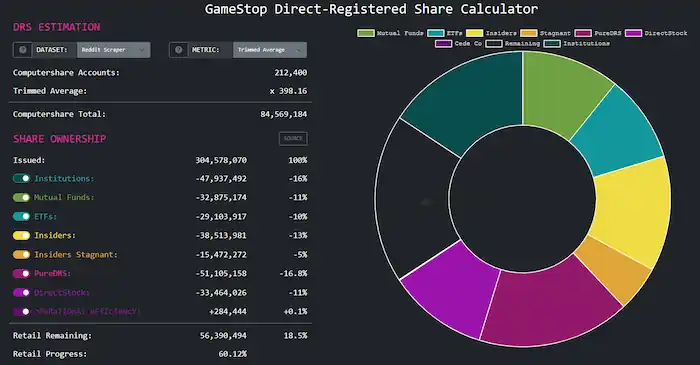
Task: Click the ETFs legend swatch
Action: [435, 33]
